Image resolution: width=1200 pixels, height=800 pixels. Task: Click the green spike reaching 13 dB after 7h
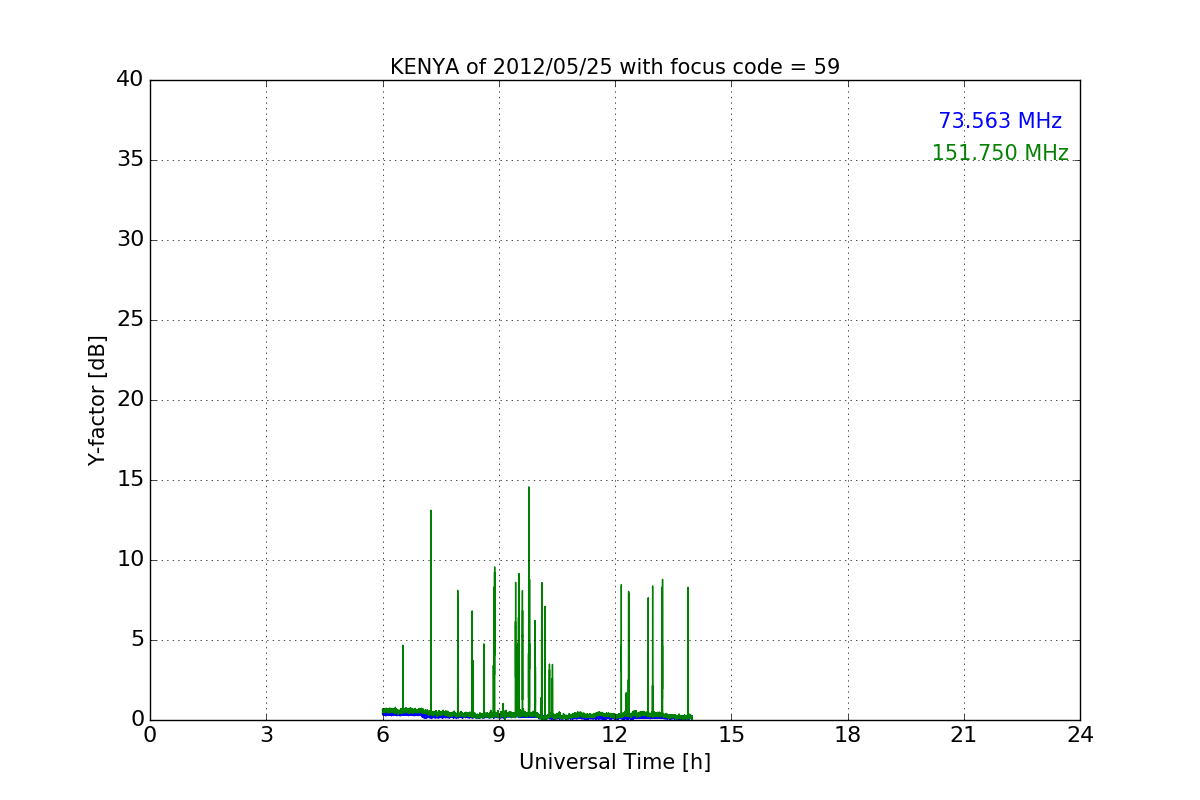[431, 610]
